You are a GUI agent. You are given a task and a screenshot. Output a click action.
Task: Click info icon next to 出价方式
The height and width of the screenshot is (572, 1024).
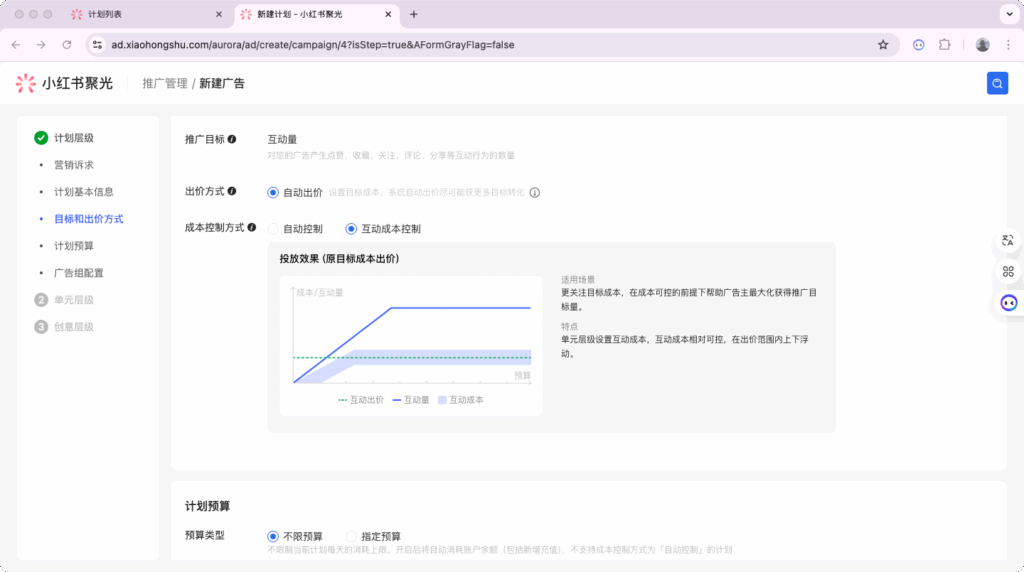(232, 191)
